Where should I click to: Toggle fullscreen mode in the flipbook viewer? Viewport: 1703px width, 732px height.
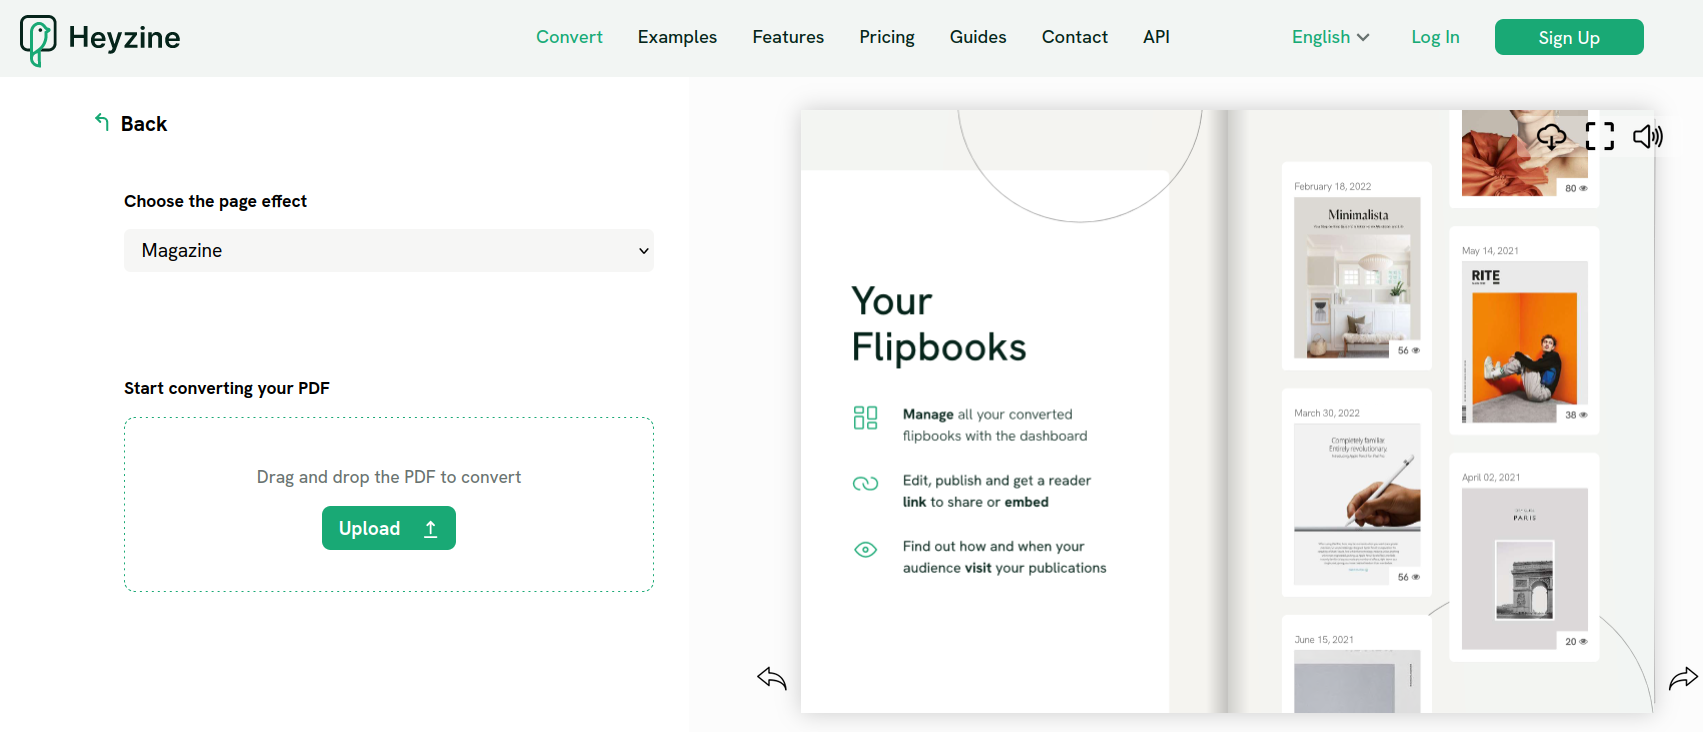(1600, 136)
